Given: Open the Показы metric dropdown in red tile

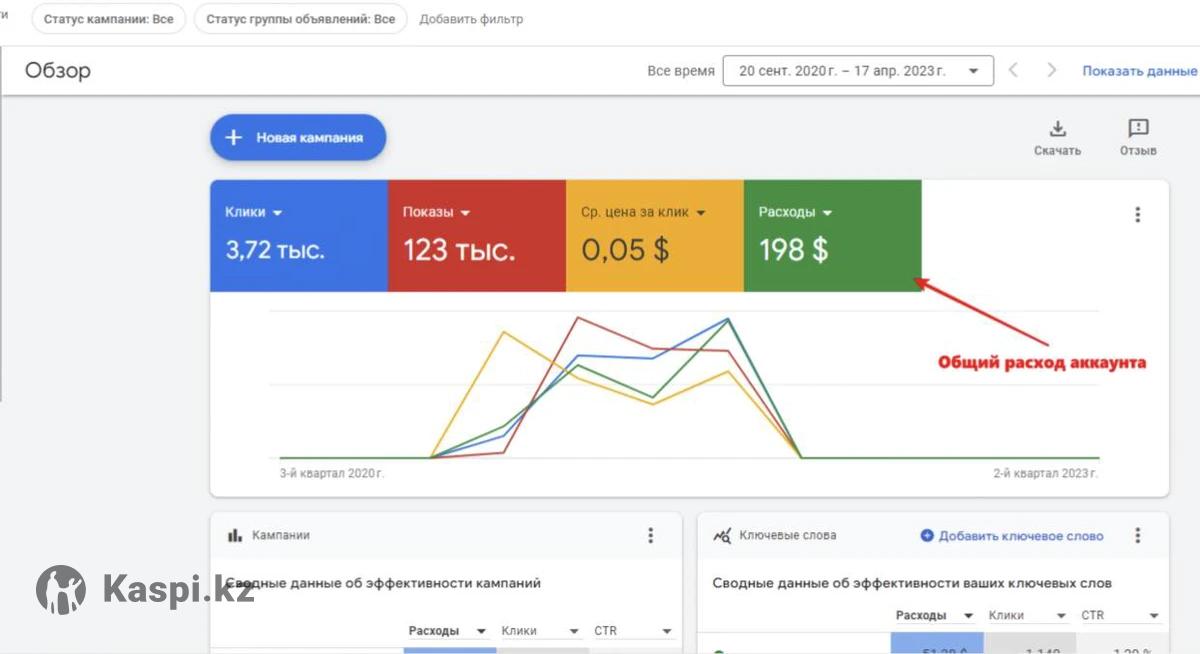Looking at the screenshot, I should [x=436, y=212].
